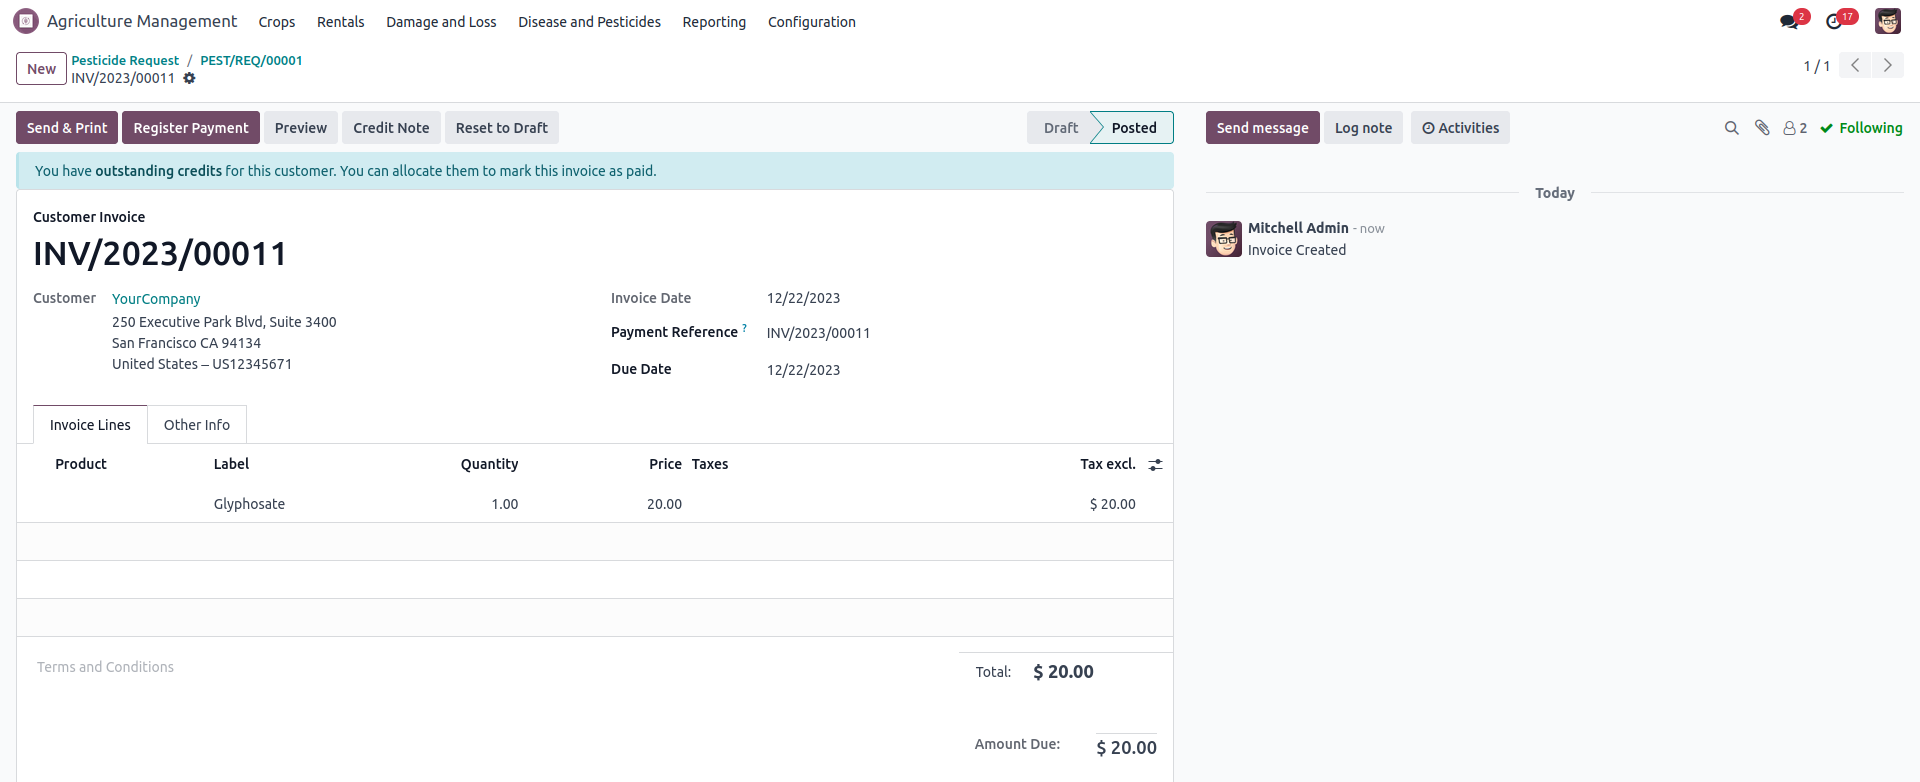Show the followers list icon
Viewport: 1920px width, 782px height.
pos(1794,128)
